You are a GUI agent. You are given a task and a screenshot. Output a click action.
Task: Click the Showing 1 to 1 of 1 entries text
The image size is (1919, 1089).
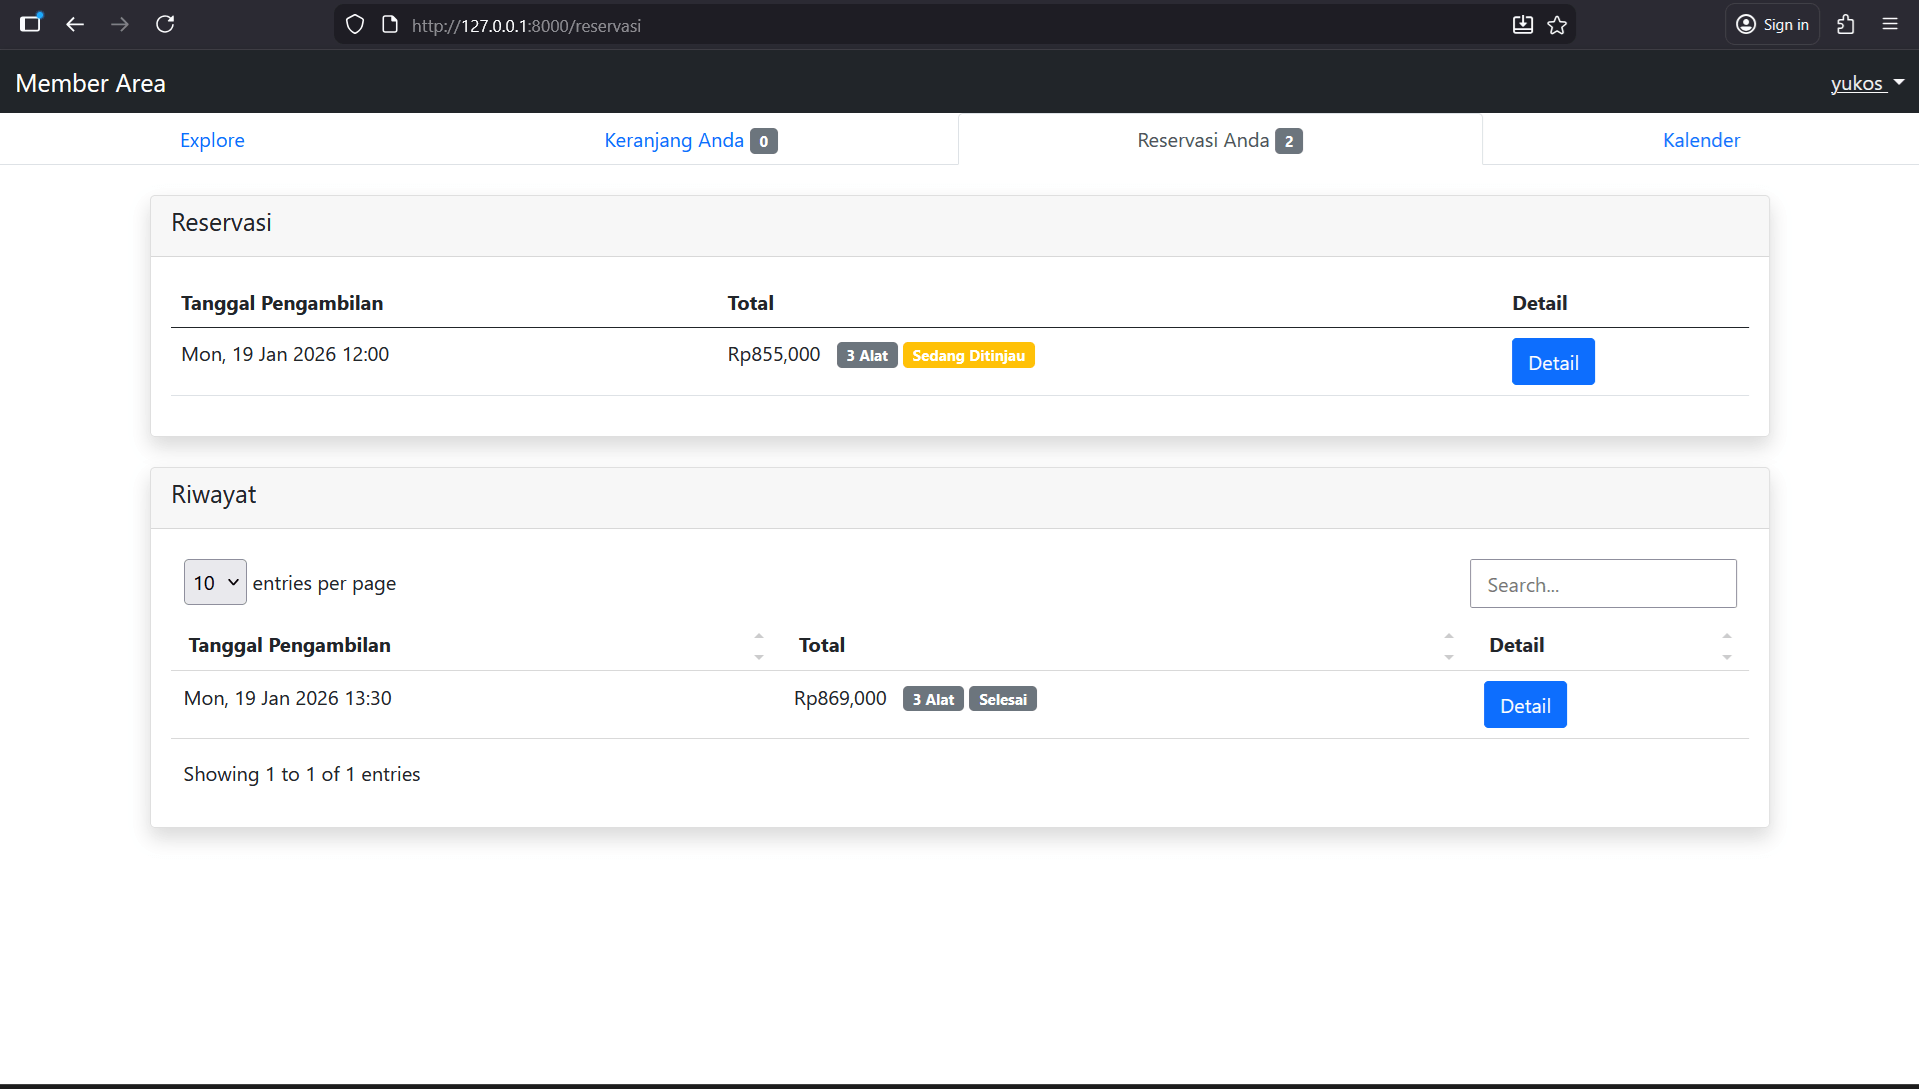point(302,774)
